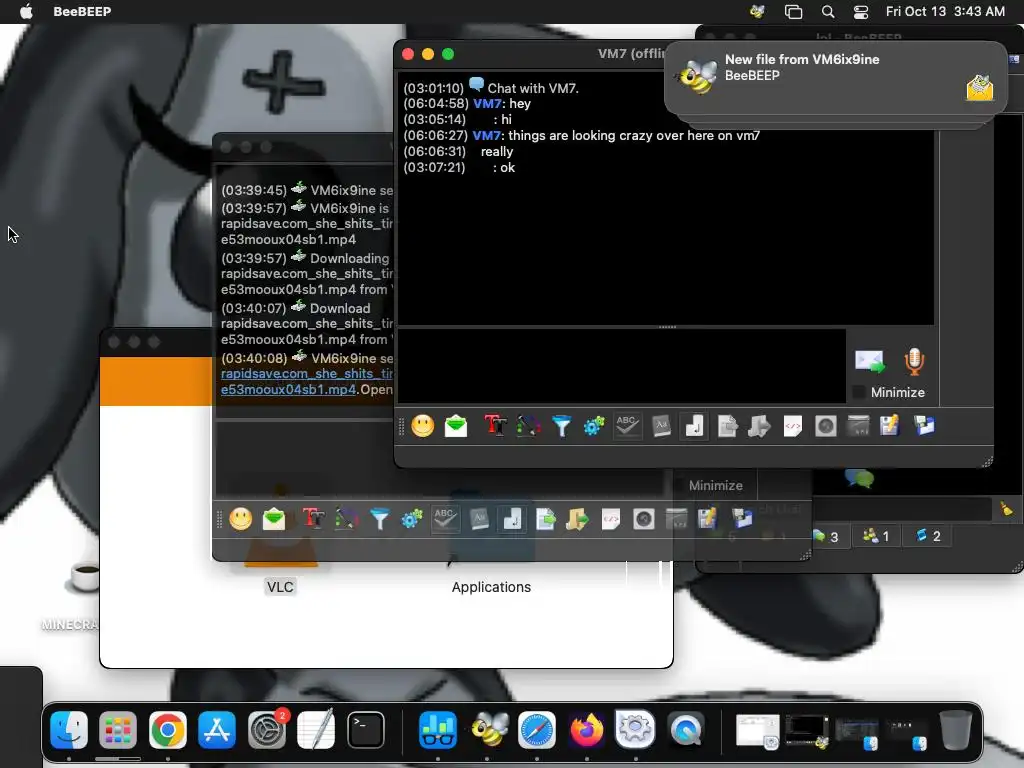Click the save chat floppy icon in the VM6ix9ine toolbar
Image resolution: width=1024 pixels, height=768 pixels.
[708, 519]
